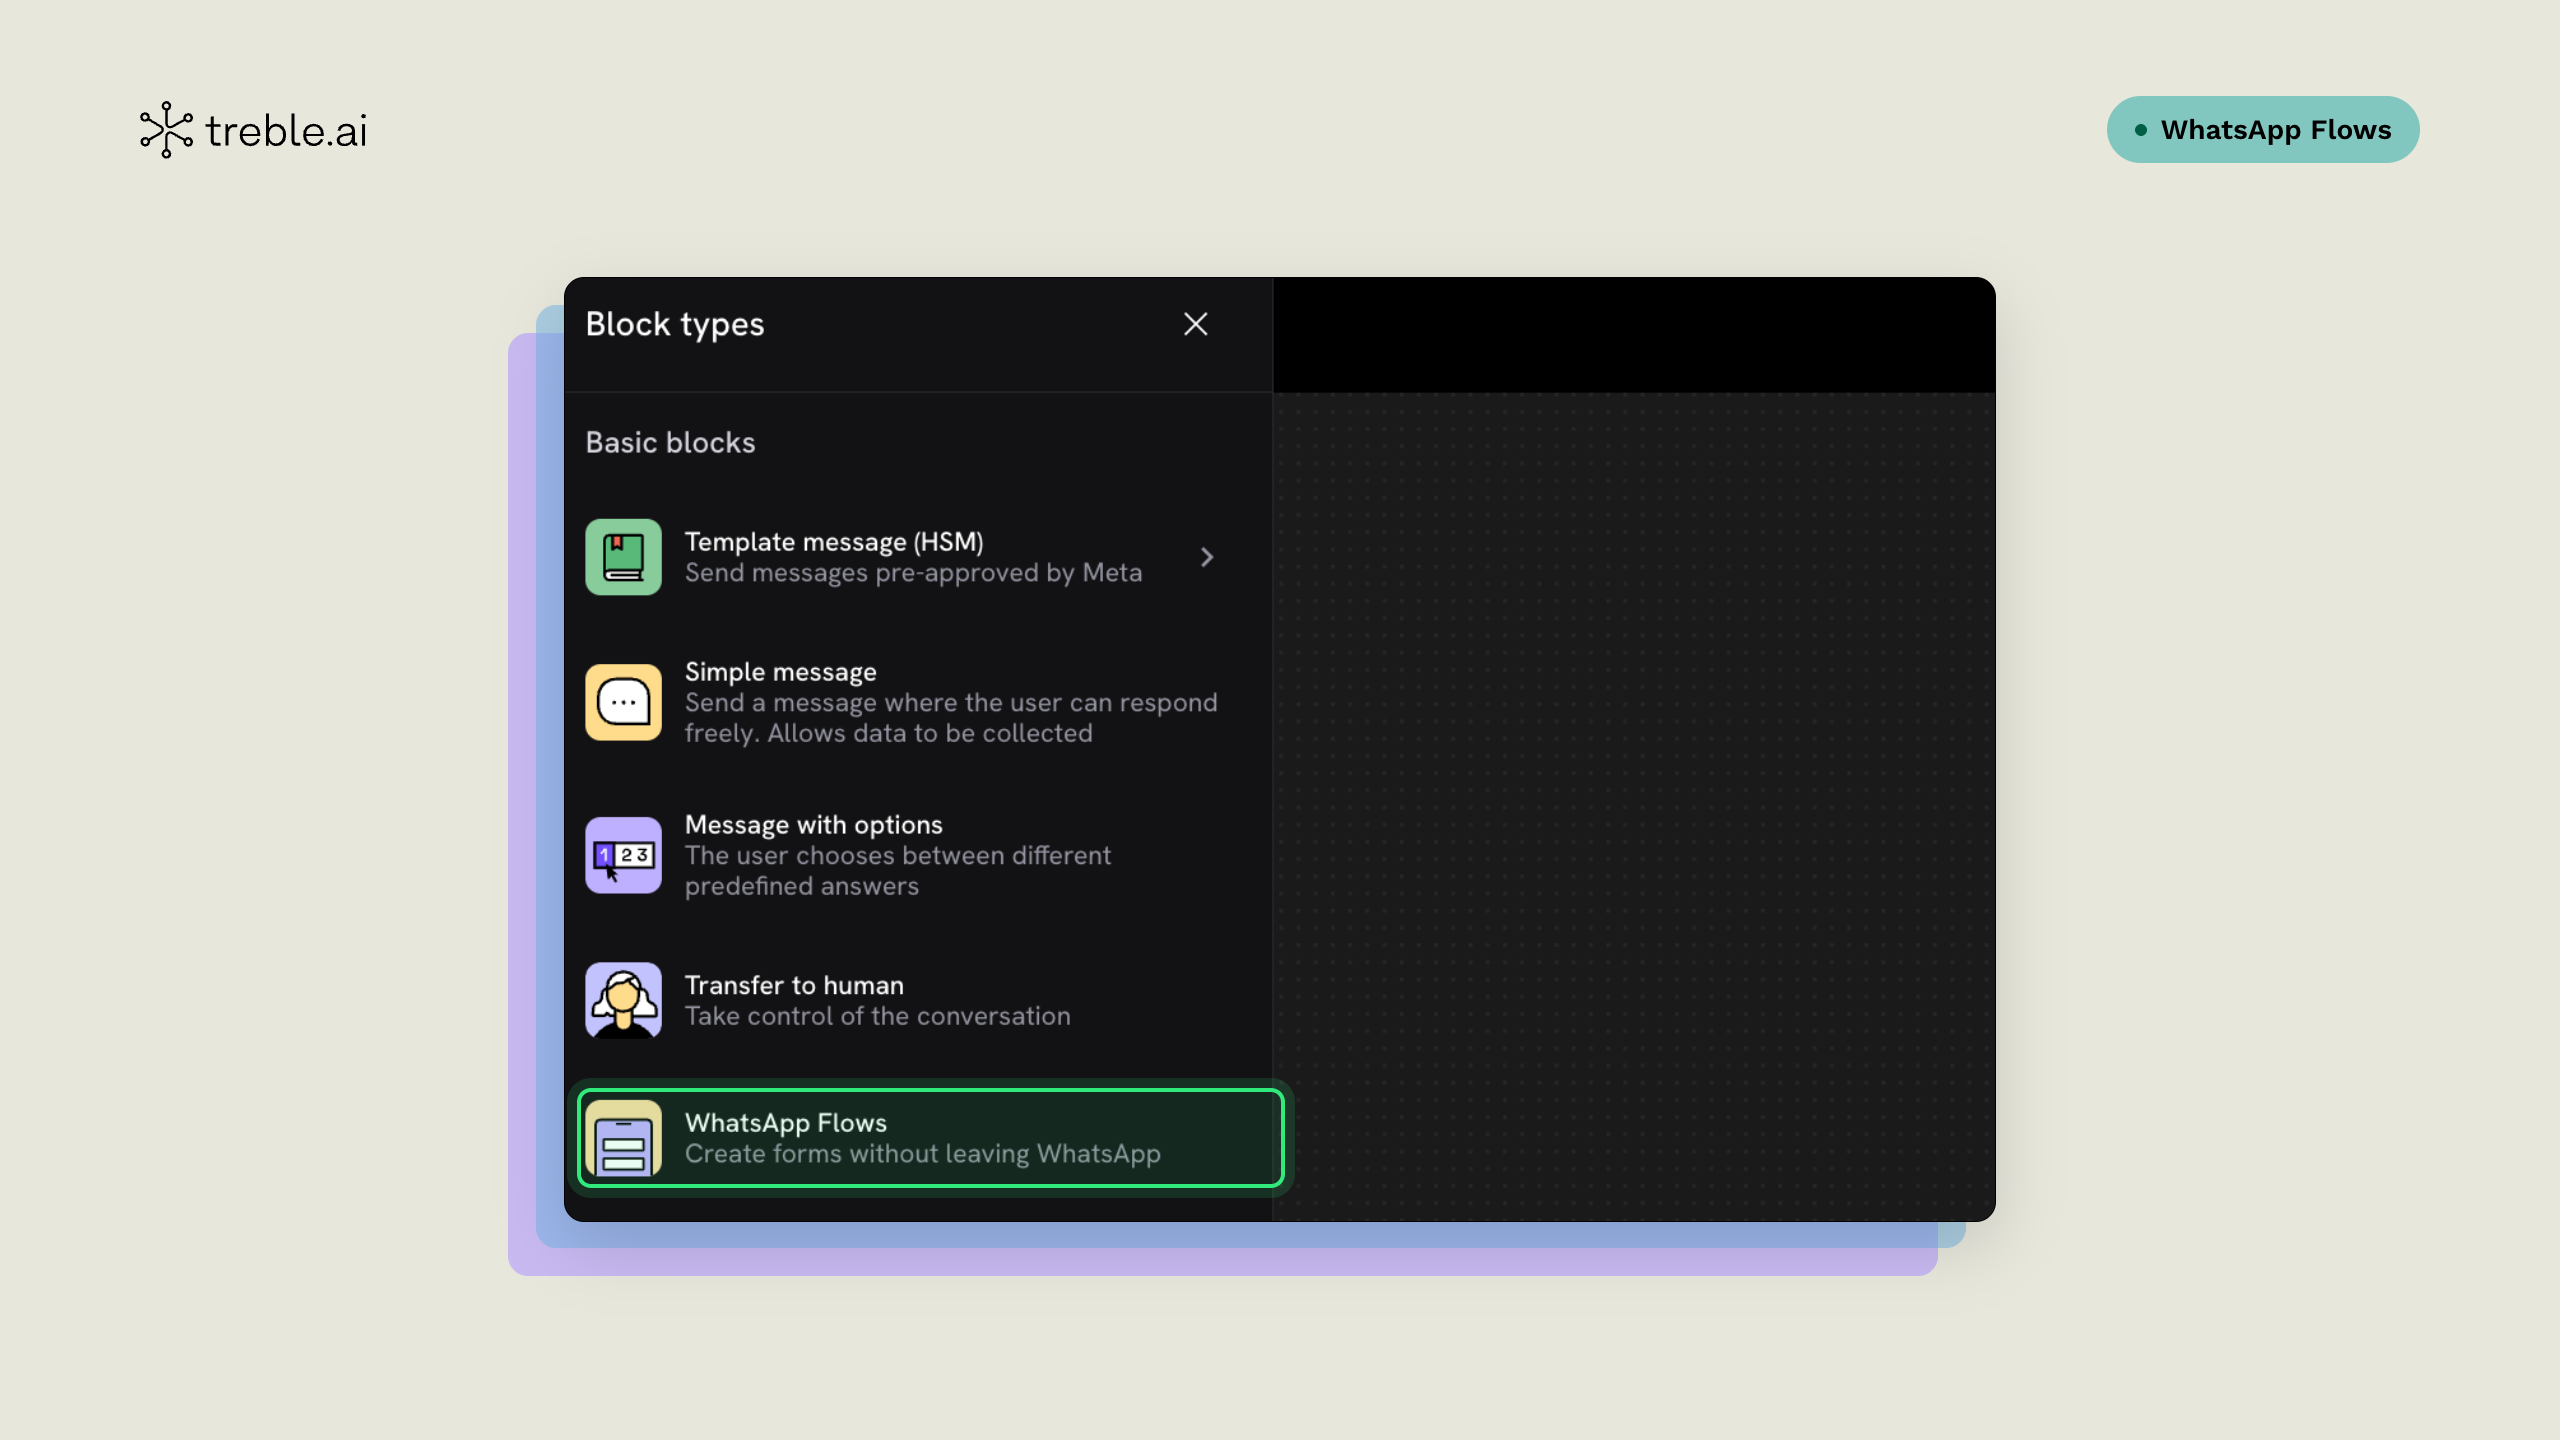Click 'The user chooses between different' description
This screenshot has width=2560, height=1440.
(897, 856)
